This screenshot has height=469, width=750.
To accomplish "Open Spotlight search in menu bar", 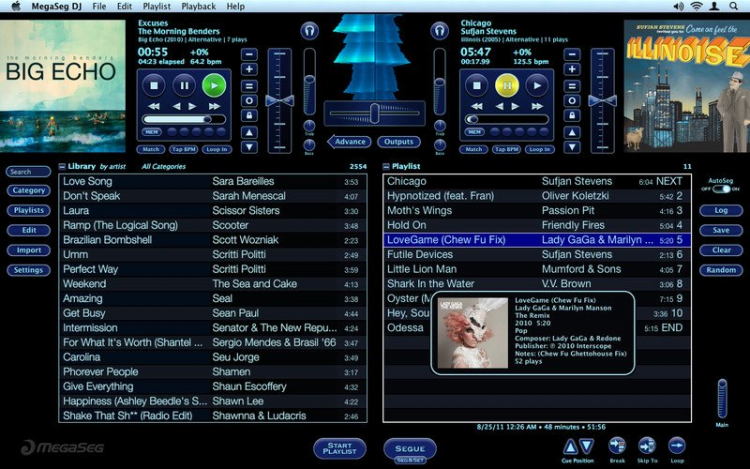I will [733, 6].
